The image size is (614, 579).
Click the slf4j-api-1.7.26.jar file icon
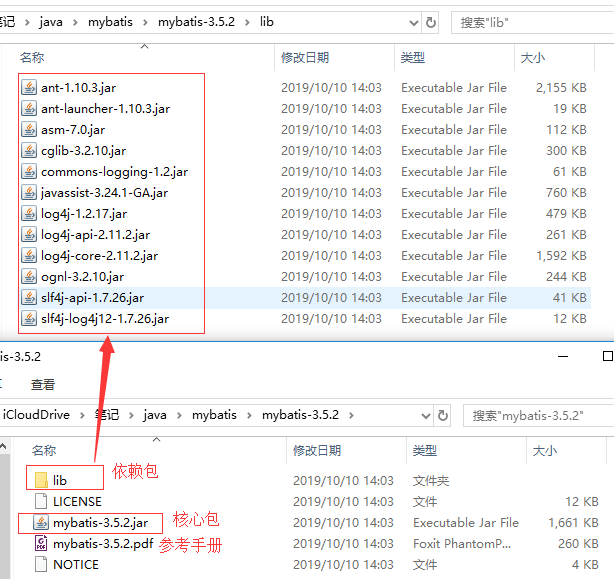(x=29, y=298)
